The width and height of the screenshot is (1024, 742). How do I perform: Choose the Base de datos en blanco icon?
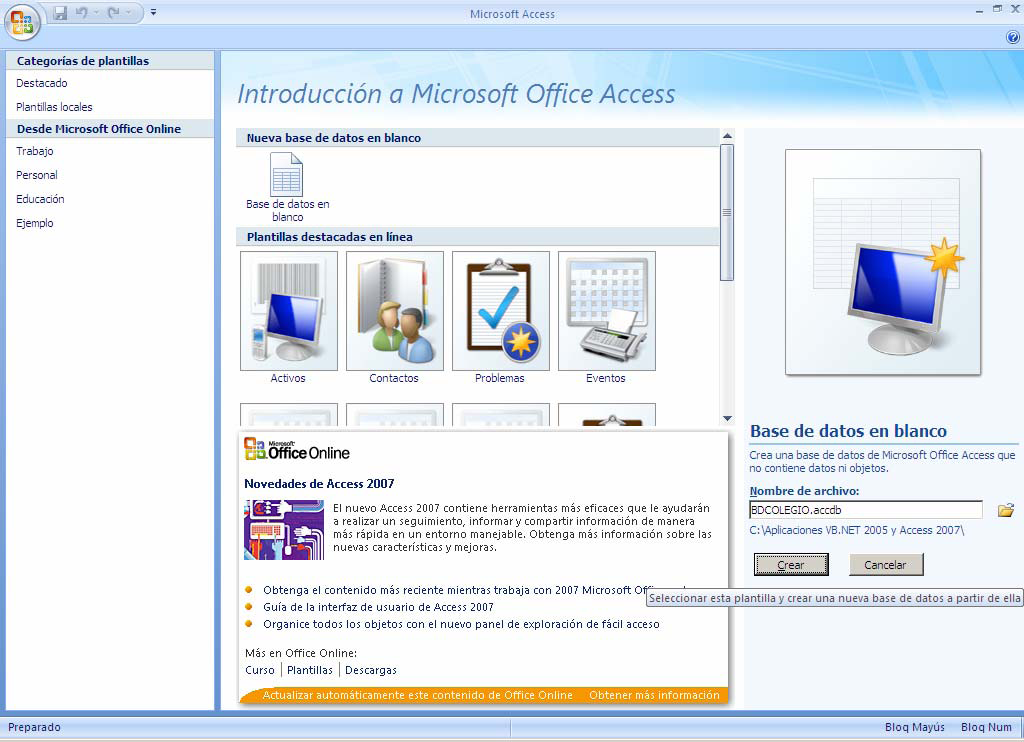point(287,187)
